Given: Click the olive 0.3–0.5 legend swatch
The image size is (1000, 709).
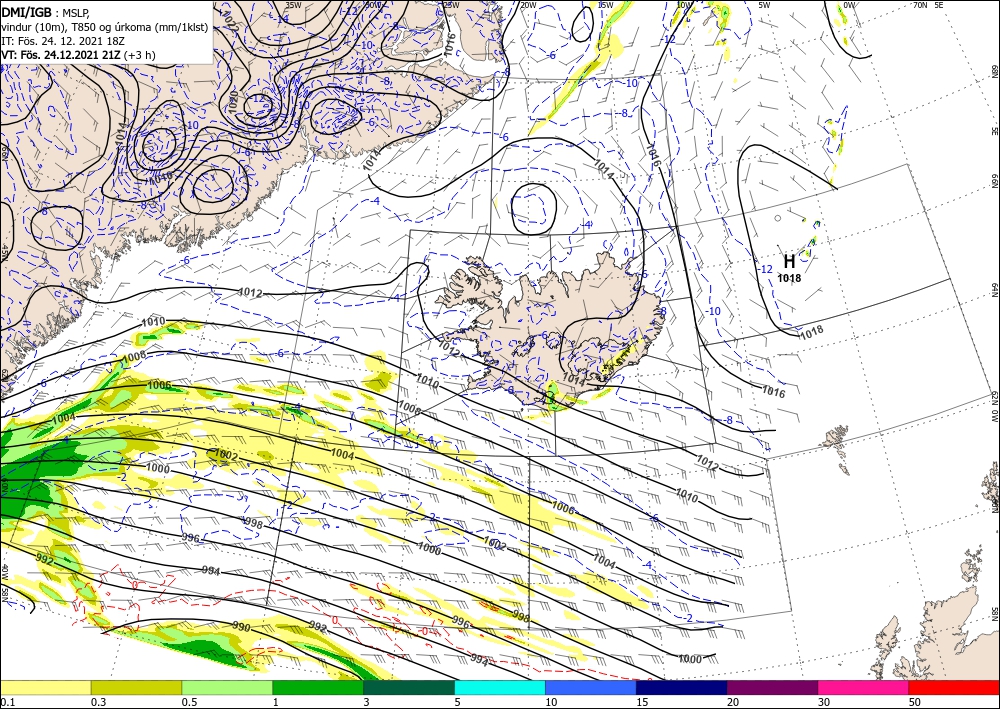Looking at the screenshot, I should coord(136,687).
